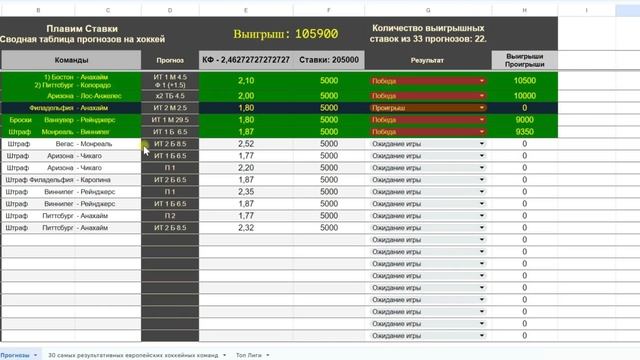Select column B header
640x360 pixels.
(38, 10)
